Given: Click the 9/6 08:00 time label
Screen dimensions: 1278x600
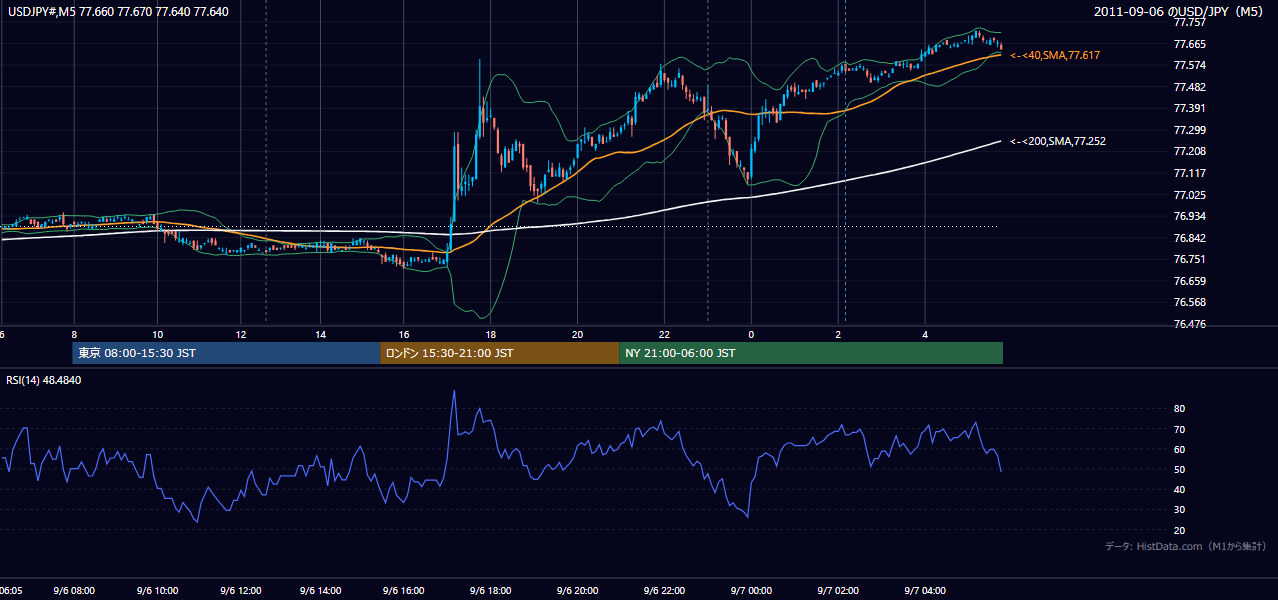Looking at the screenshot, I should pos(72,591).
